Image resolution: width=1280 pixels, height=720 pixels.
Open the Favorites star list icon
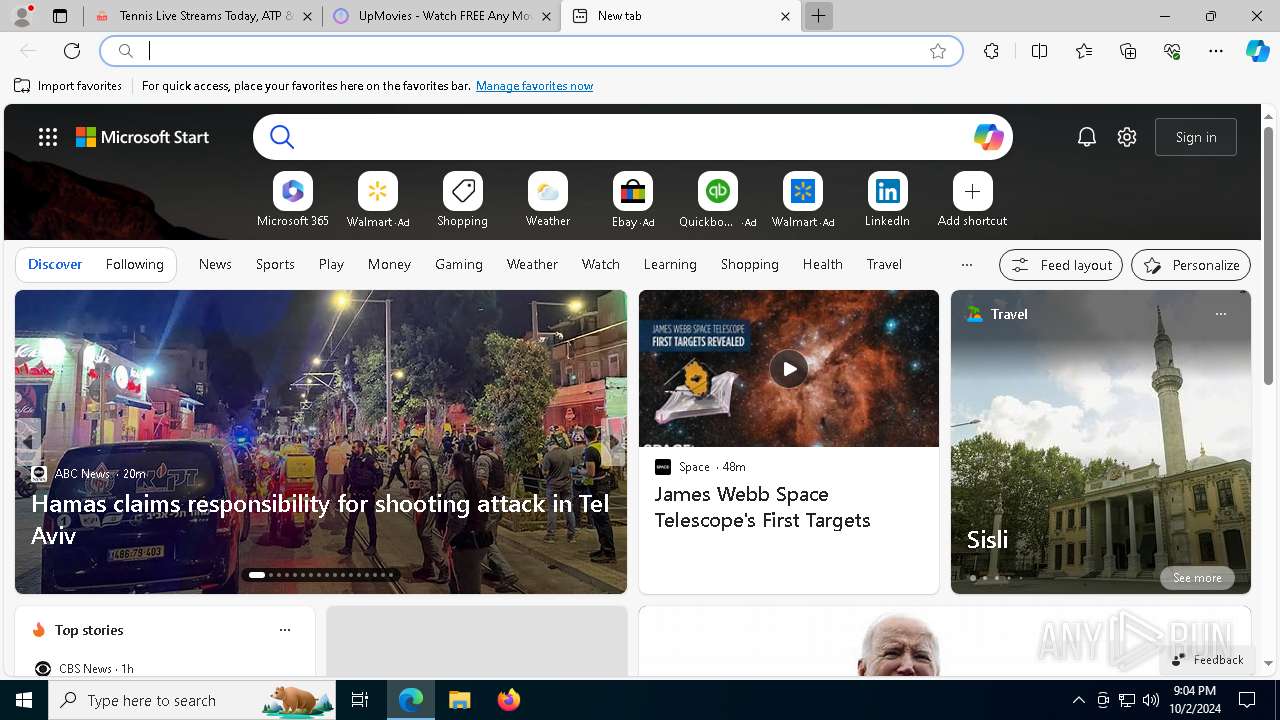click(x=1084, y=51)
